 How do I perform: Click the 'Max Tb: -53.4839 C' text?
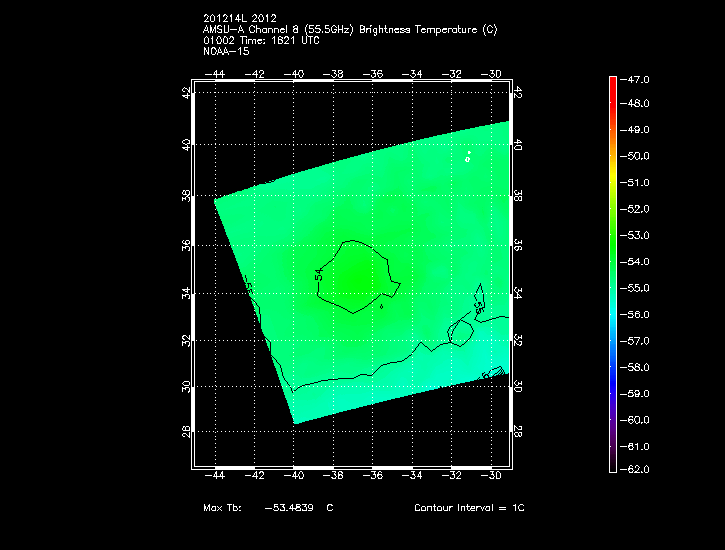click(x=268, y=508)
